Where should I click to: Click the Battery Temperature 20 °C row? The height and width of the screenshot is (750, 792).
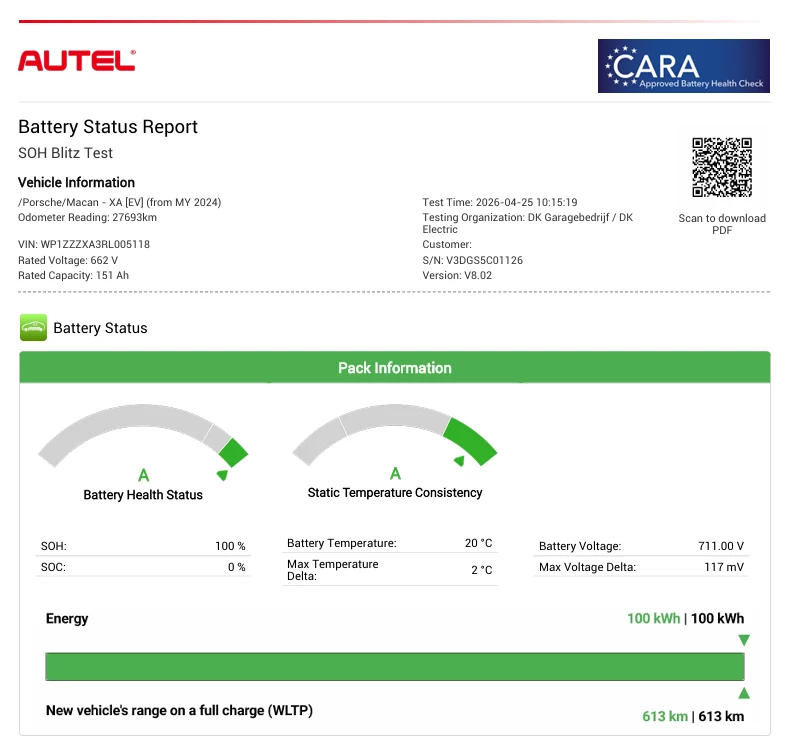coord(389,543)
